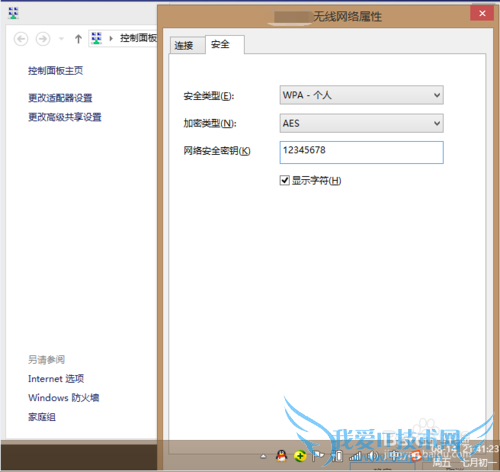Viewport: 500px width, 472px height.
Task: Open 家庭组 link
Action: point(42,417)
